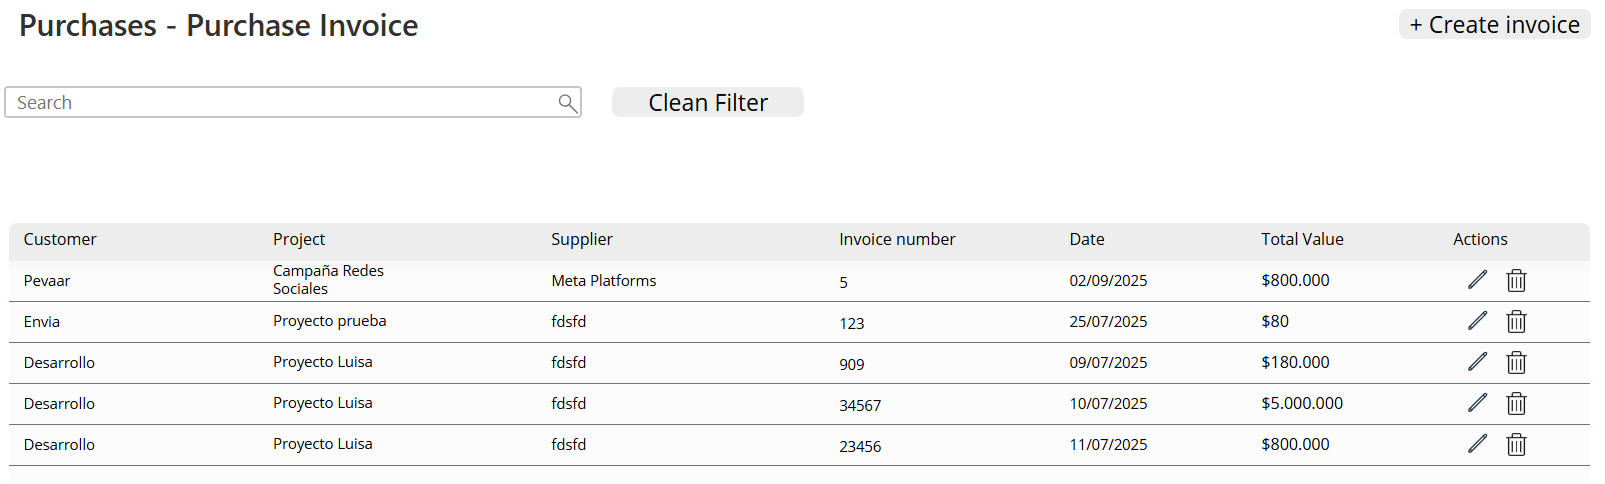Edit the Pevaar invoice with pencil icon

1477,280
